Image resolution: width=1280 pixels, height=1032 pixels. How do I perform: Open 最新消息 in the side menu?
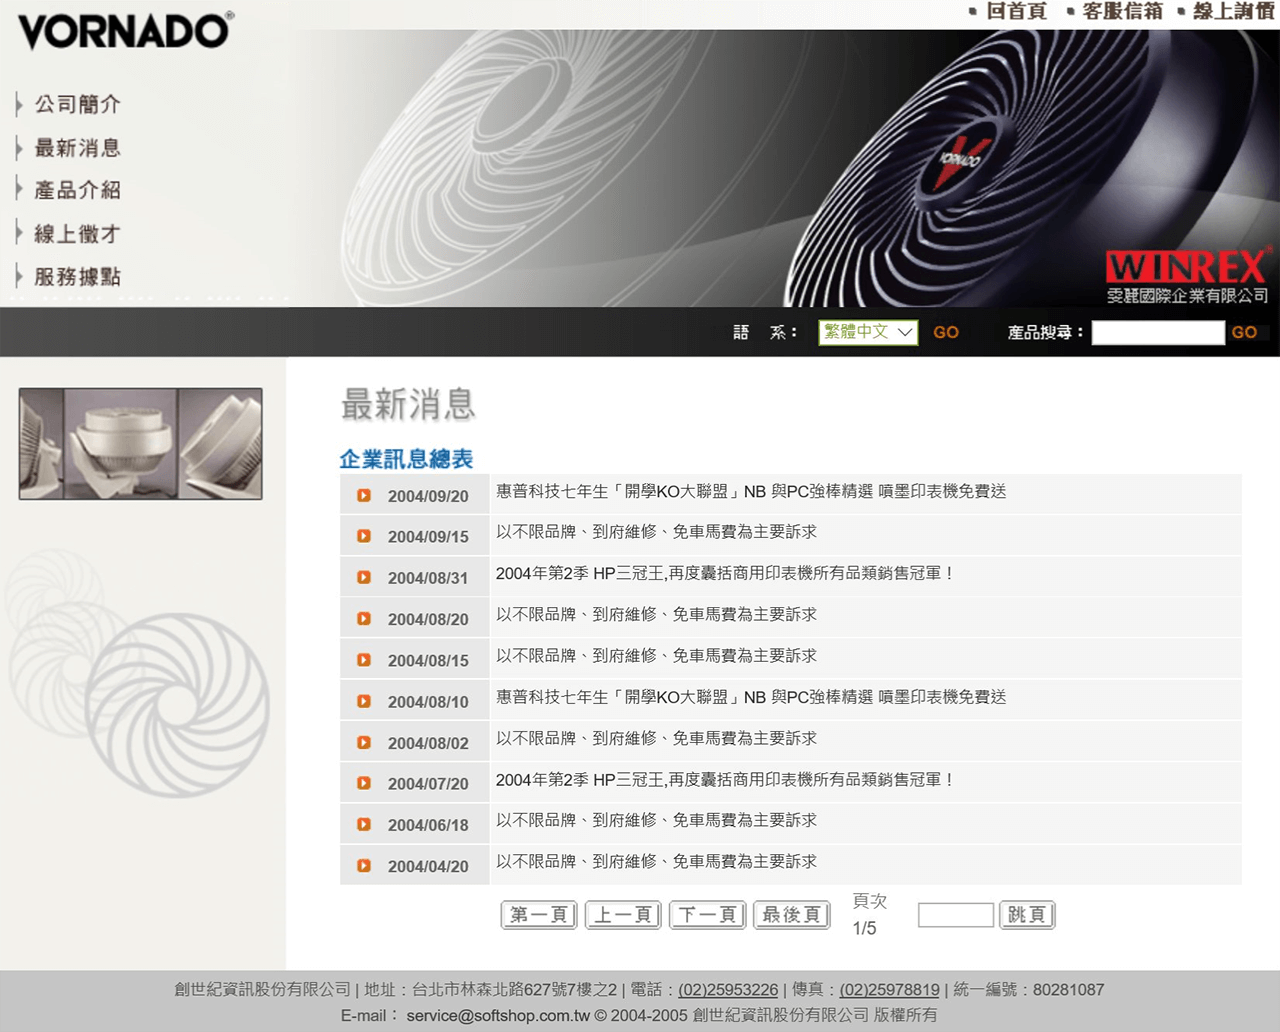point(77,148)
